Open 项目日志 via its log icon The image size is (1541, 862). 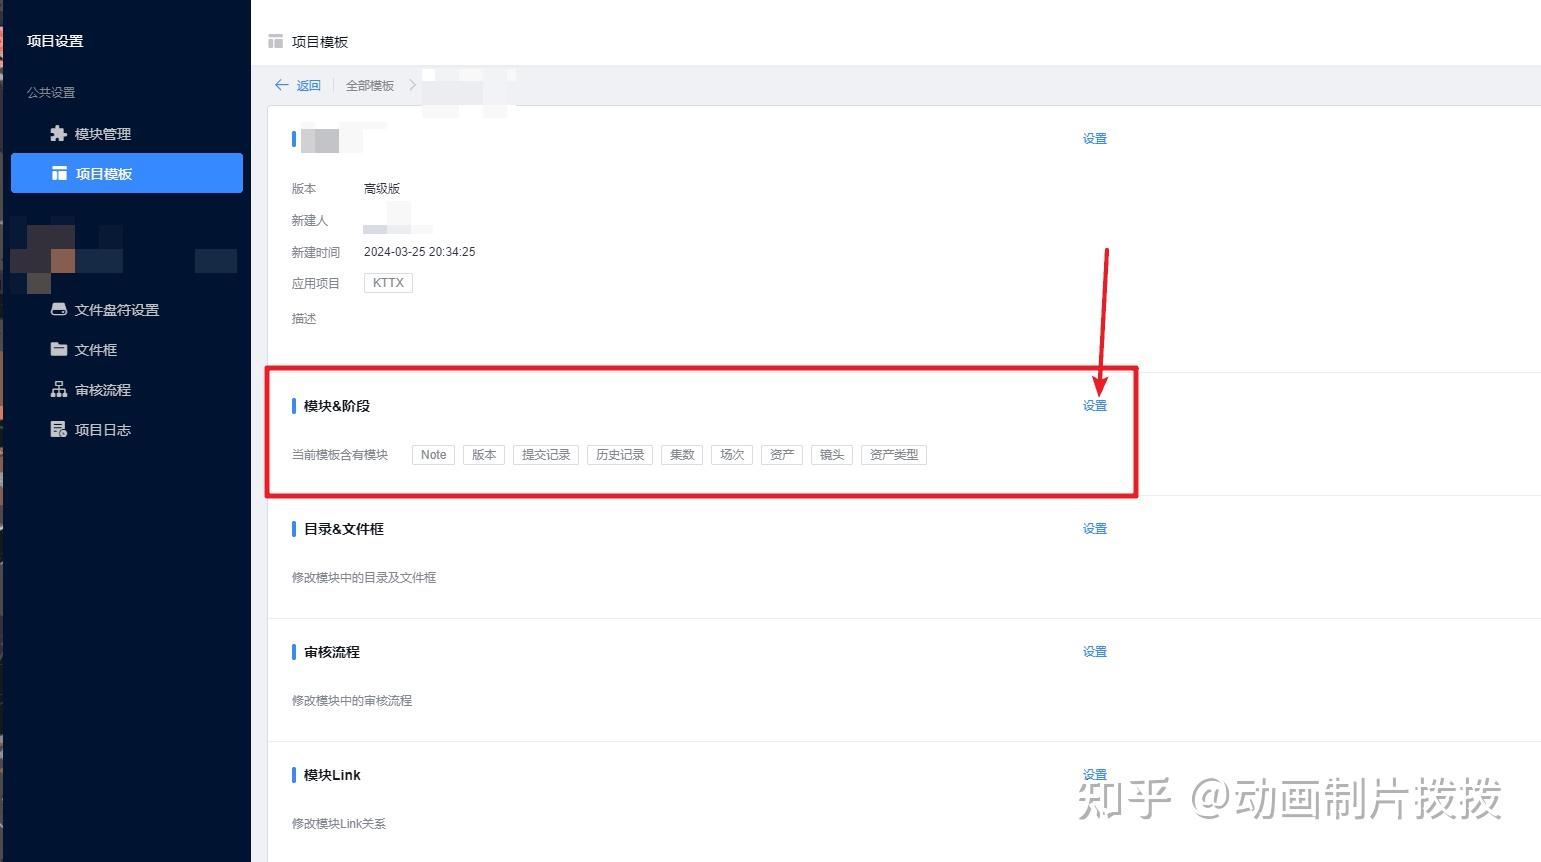[x=59, y=429]
